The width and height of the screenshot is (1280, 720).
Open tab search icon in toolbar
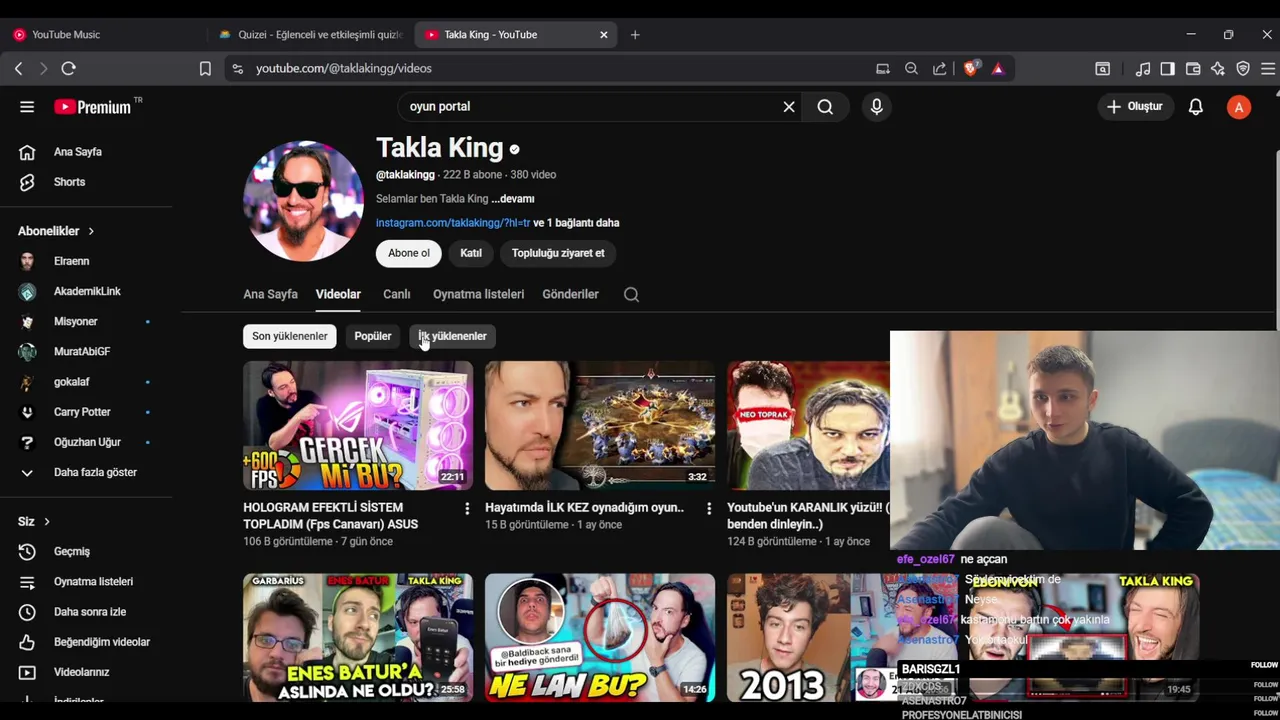[1102, 69]
